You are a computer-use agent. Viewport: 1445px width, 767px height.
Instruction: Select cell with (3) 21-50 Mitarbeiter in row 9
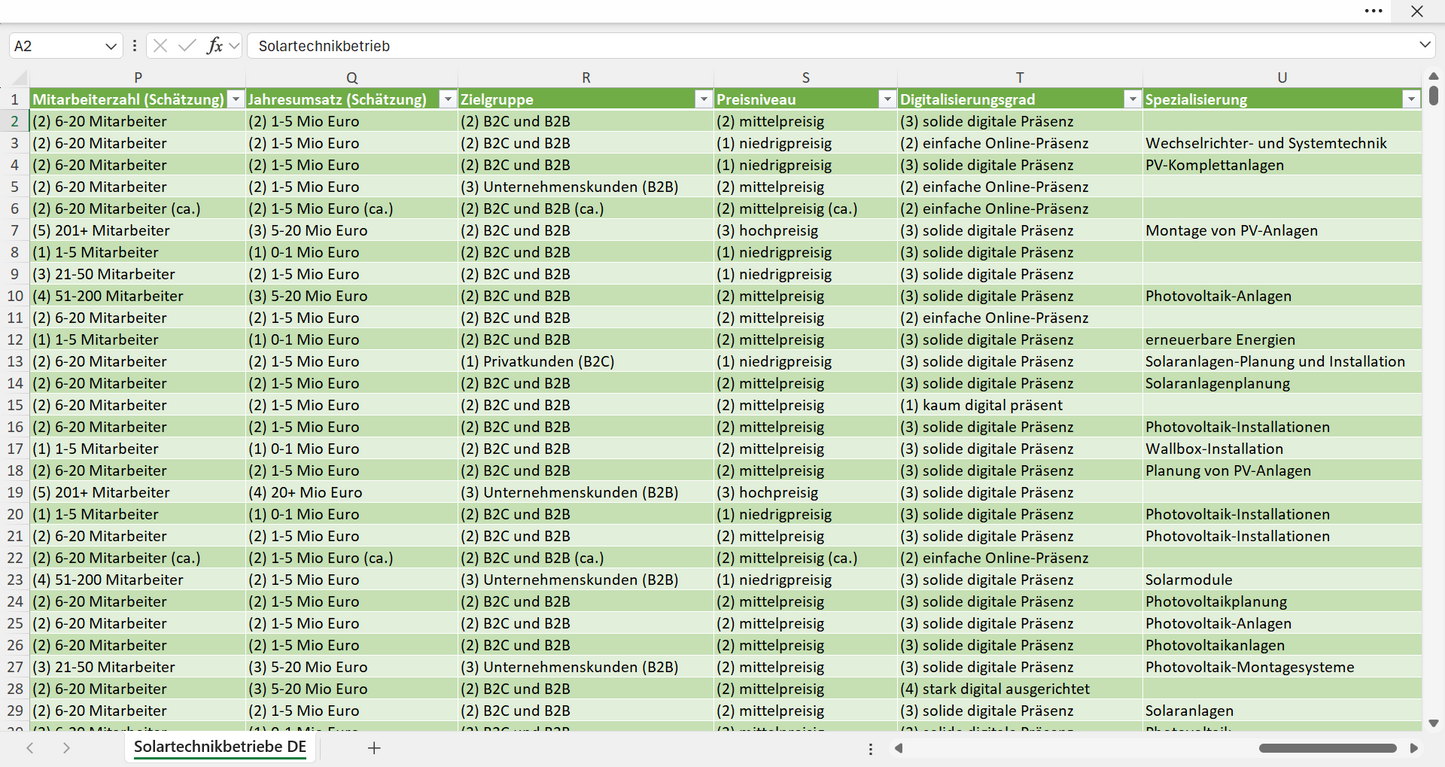tap(138, 274)
